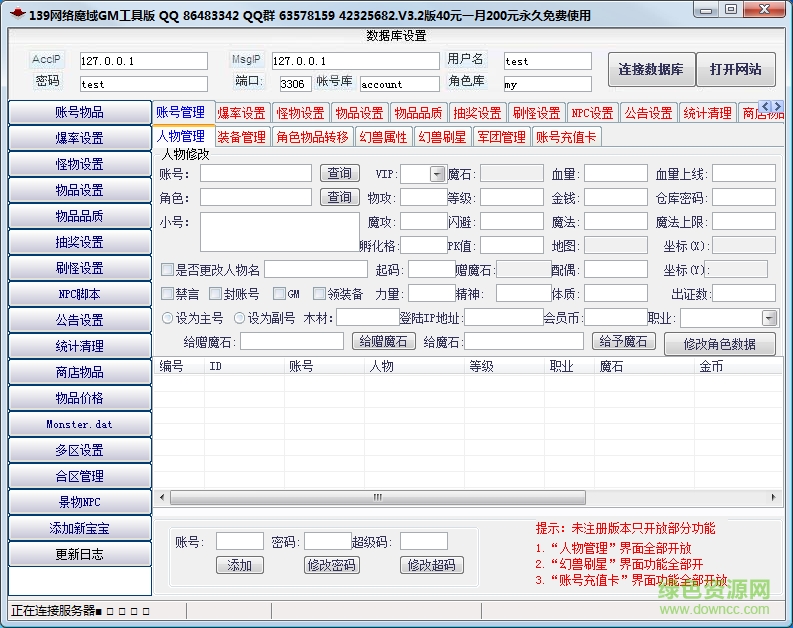The height and width of the screenshot is (628, 793).
Task: Switch to the 物品设置 top tab
Action: (x=360, y=113)
